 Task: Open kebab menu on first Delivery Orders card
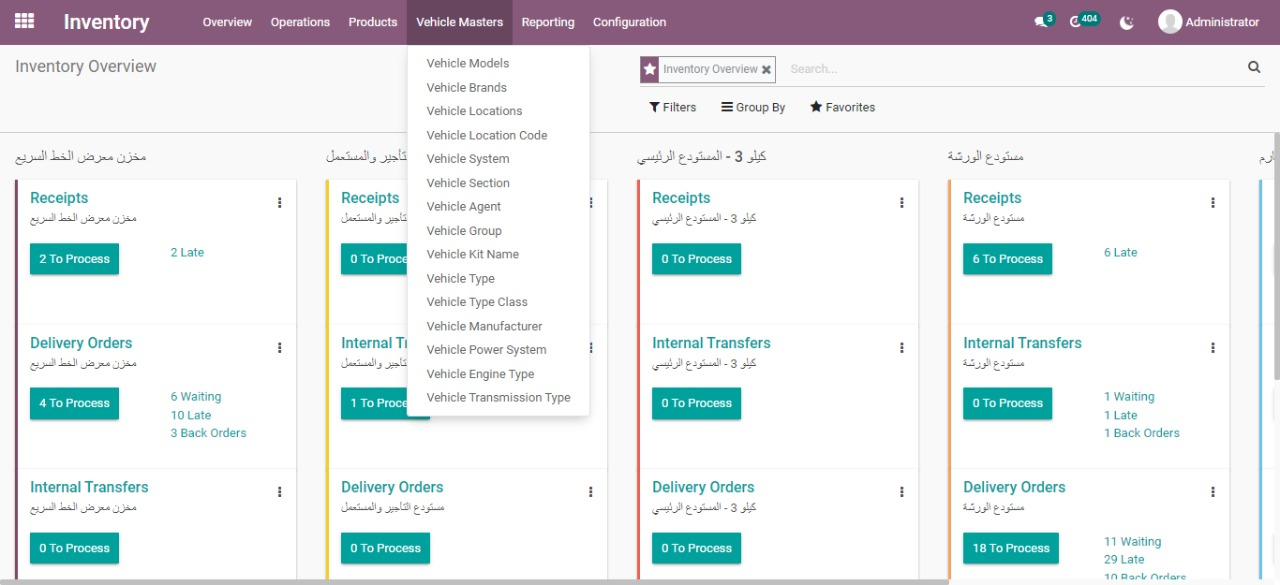click(280, 348)
